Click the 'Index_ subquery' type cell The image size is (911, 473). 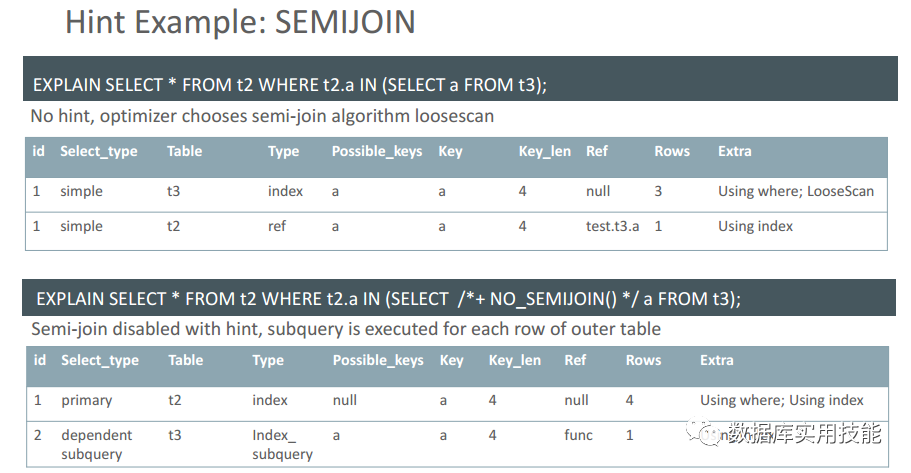[282, 445]
